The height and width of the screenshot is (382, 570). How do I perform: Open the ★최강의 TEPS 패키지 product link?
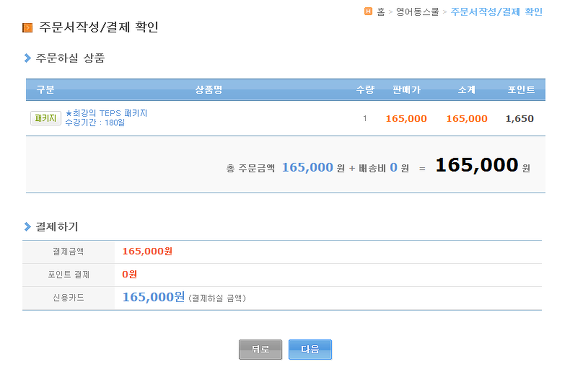[x=106, y=113]
